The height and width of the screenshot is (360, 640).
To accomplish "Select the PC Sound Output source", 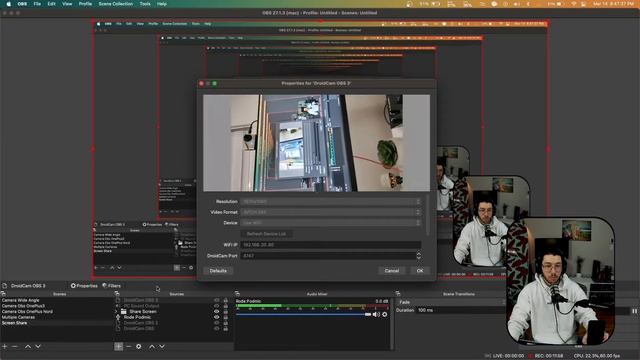I will click(141, 306).
